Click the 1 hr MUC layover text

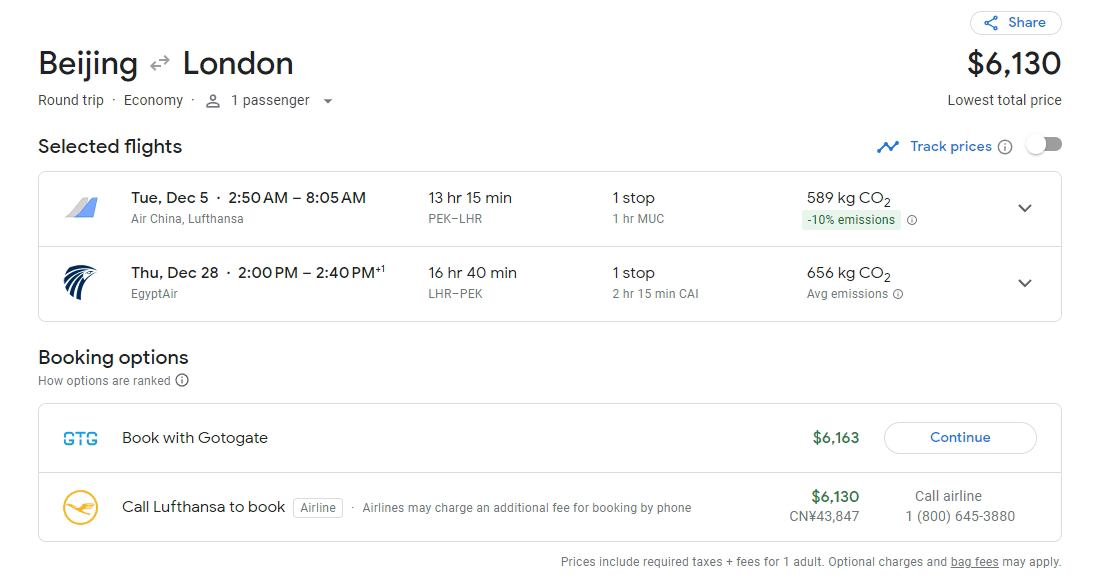click(x=638, y=219)
